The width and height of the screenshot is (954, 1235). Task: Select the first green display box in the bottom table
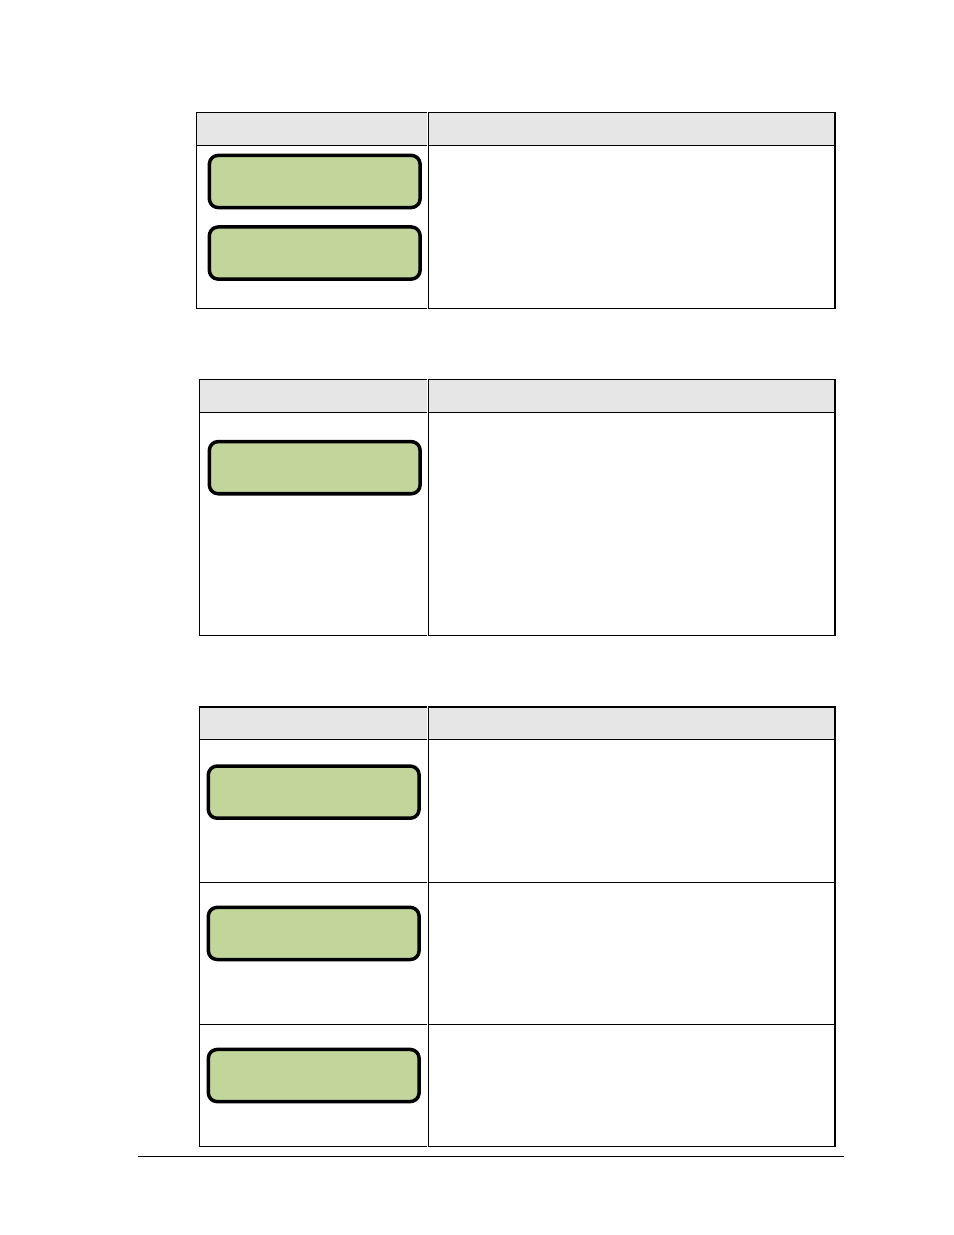(x=313, y=792)
